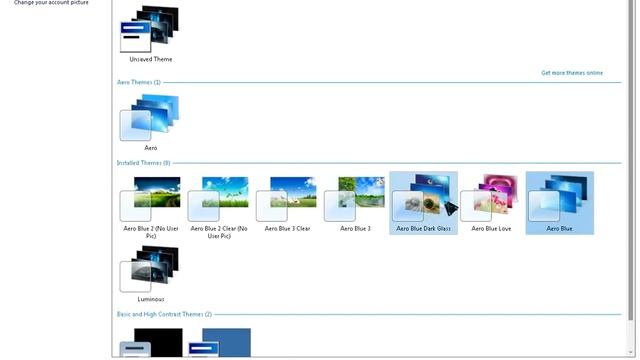Viewport: 640px width, 360px height.
Task: Click the Installed Themes section header
Action: coord(143,163)
